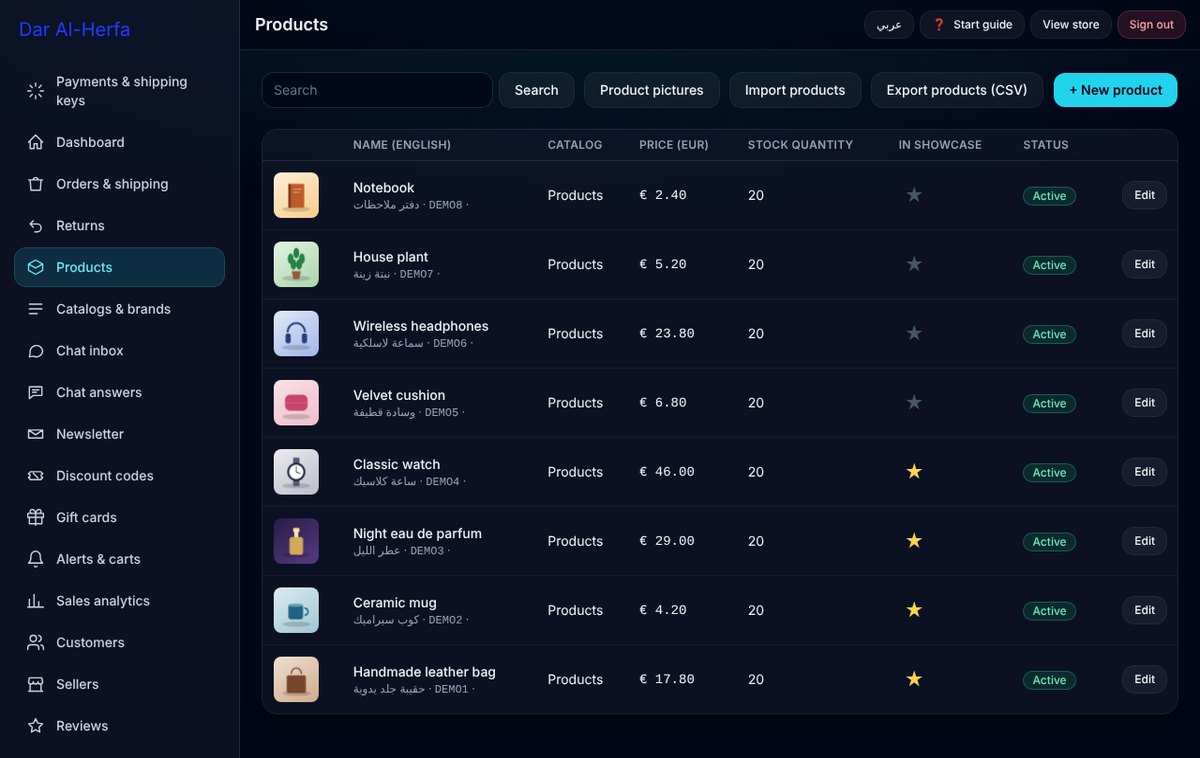Click the Newsletter envelope icon

click(x=36, y=434)
